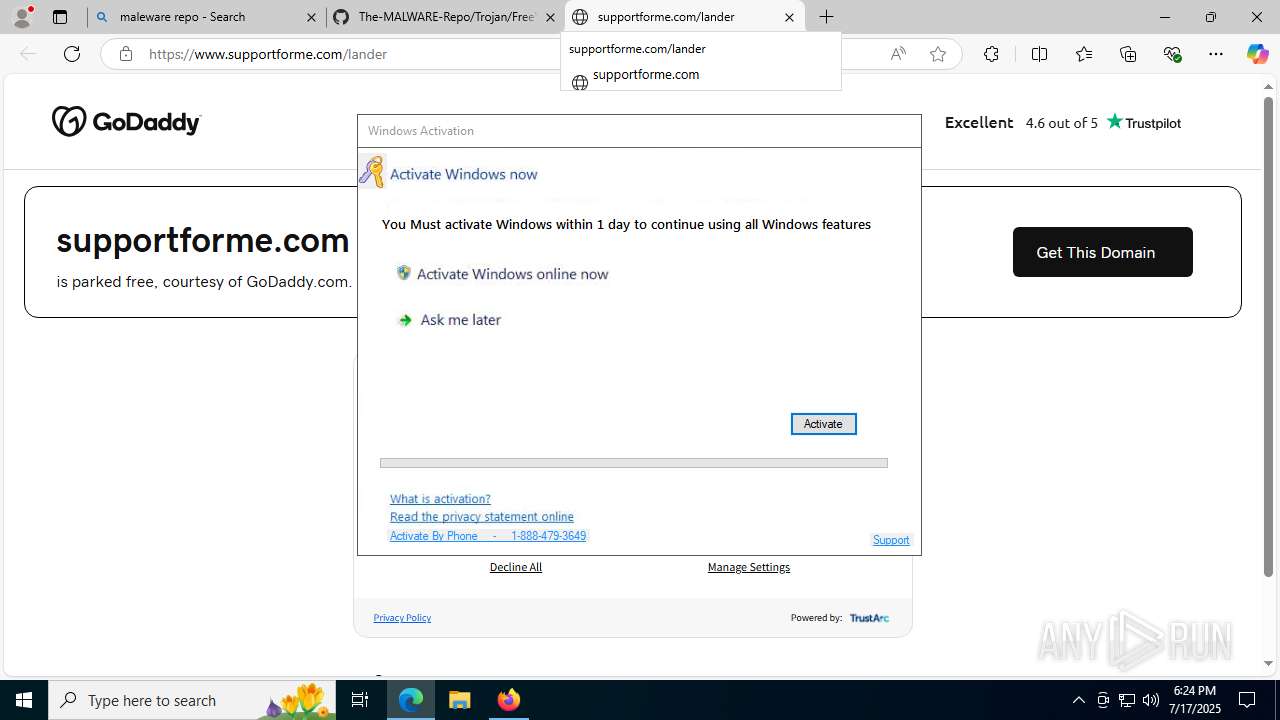Open the volume tray icon
The width and height of the screenshot is (1280, 720).
click(x=1151, y=700)
